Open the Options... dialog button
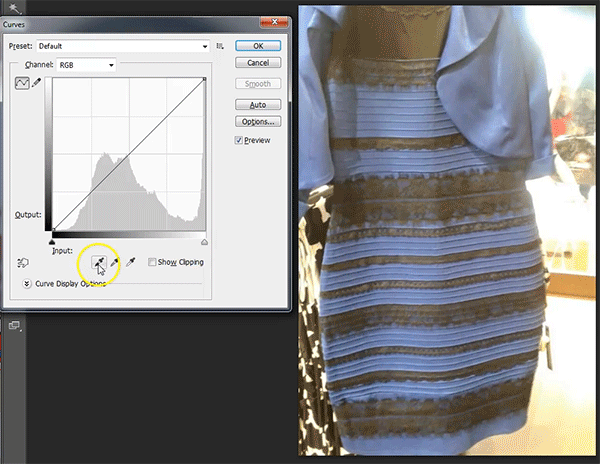Image resolution: width=600 pixels, height=464 pixels. pos(257,122)
